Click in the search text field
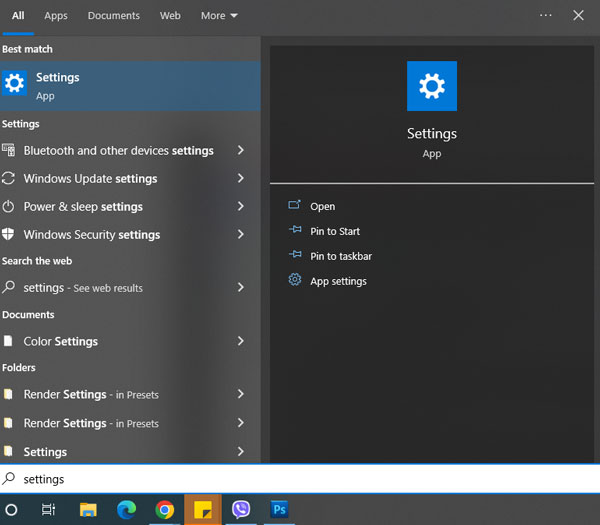 [300, 479]
